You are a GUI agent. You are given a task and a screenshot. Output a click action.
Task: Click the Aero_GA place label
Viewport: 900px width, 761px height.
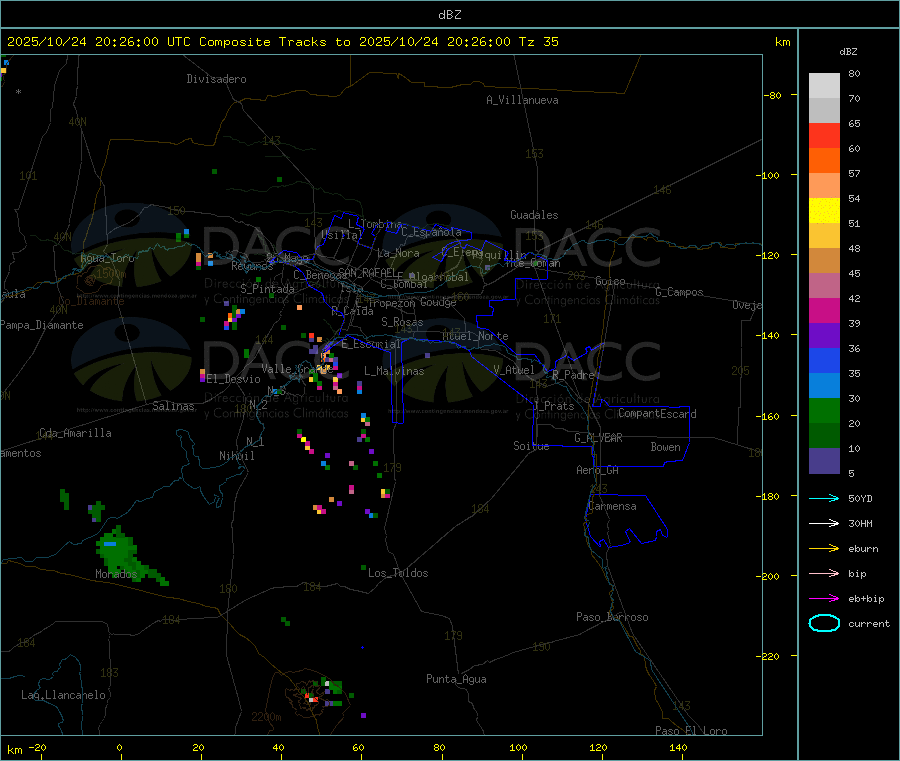click(x=598, y=470)
